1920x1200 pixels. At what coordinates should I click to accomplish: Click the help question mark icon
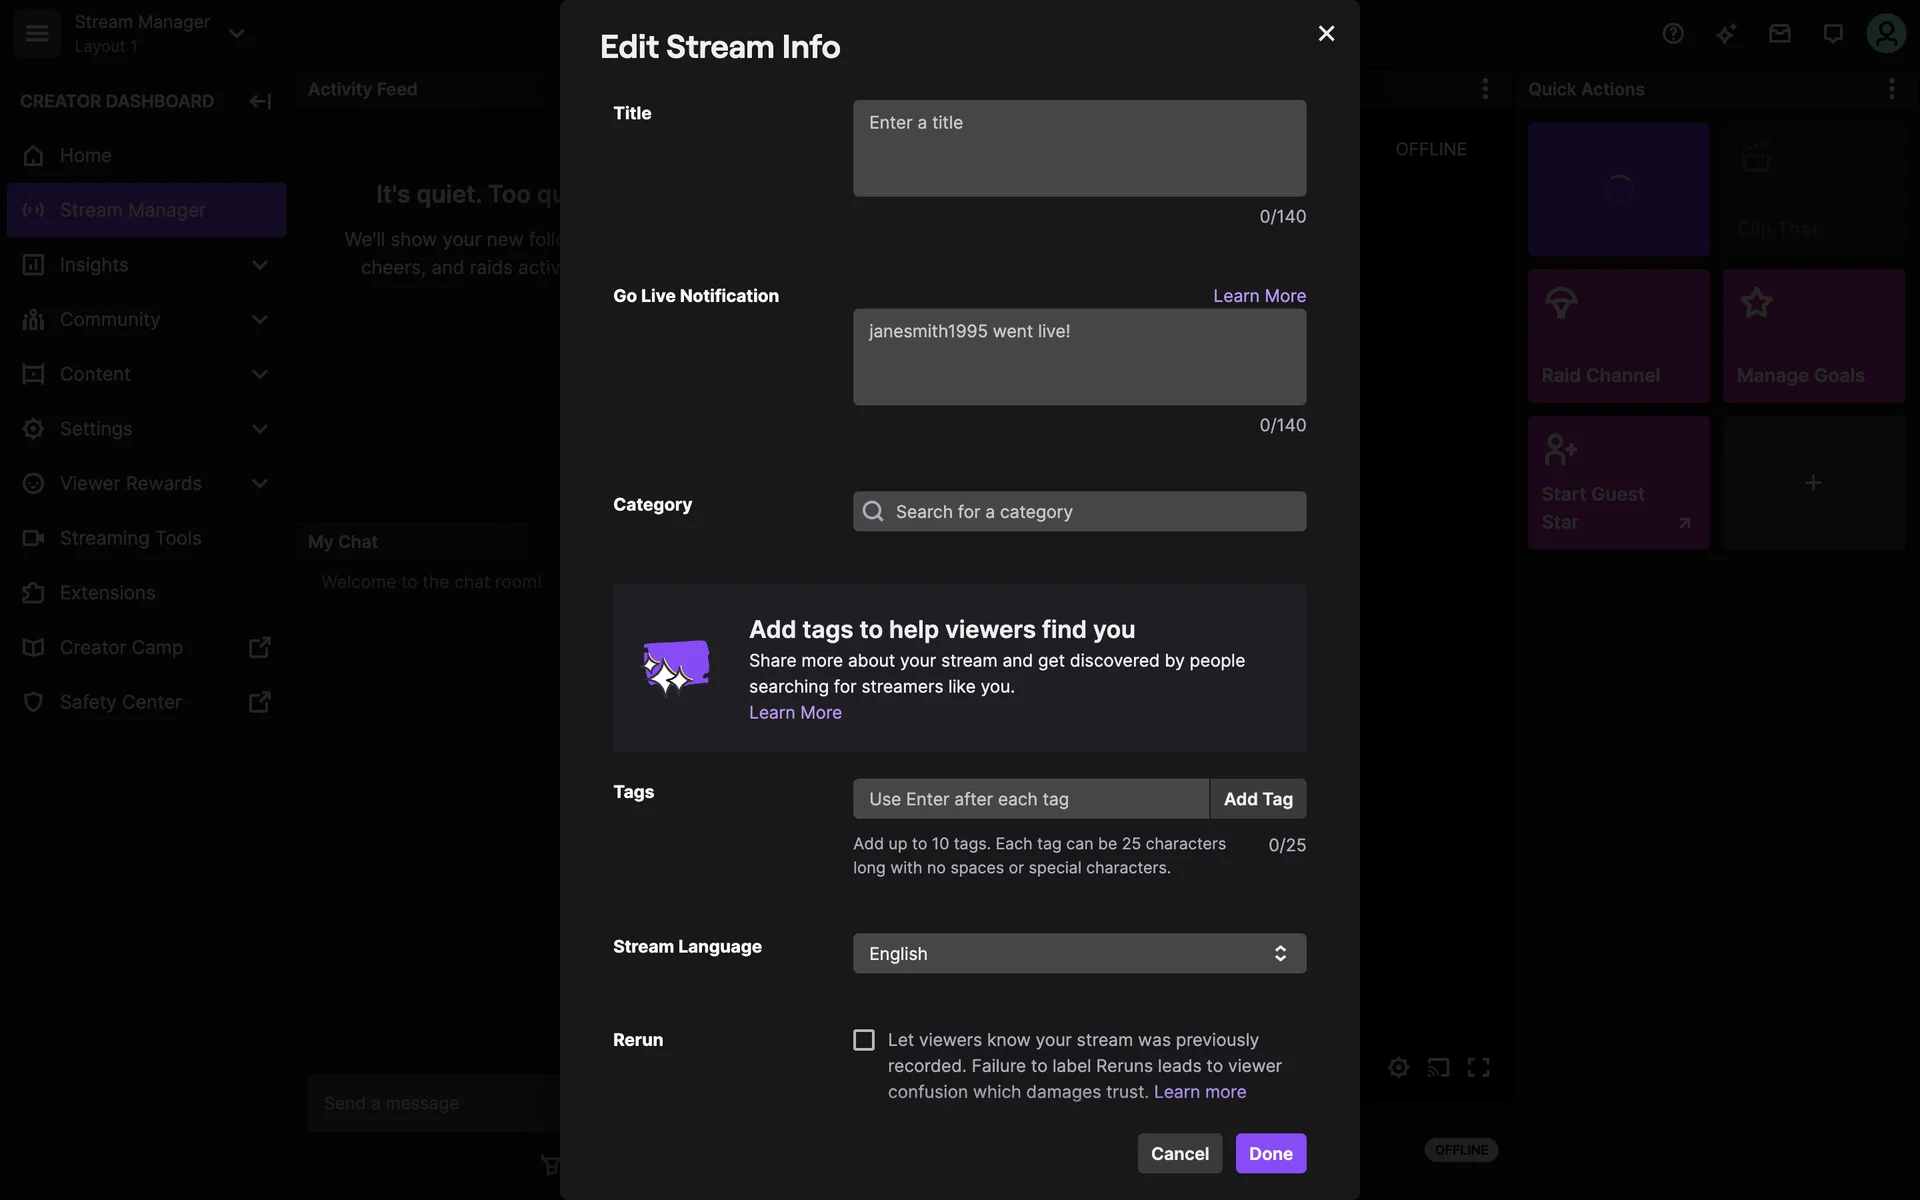(x=1673, y=34)
